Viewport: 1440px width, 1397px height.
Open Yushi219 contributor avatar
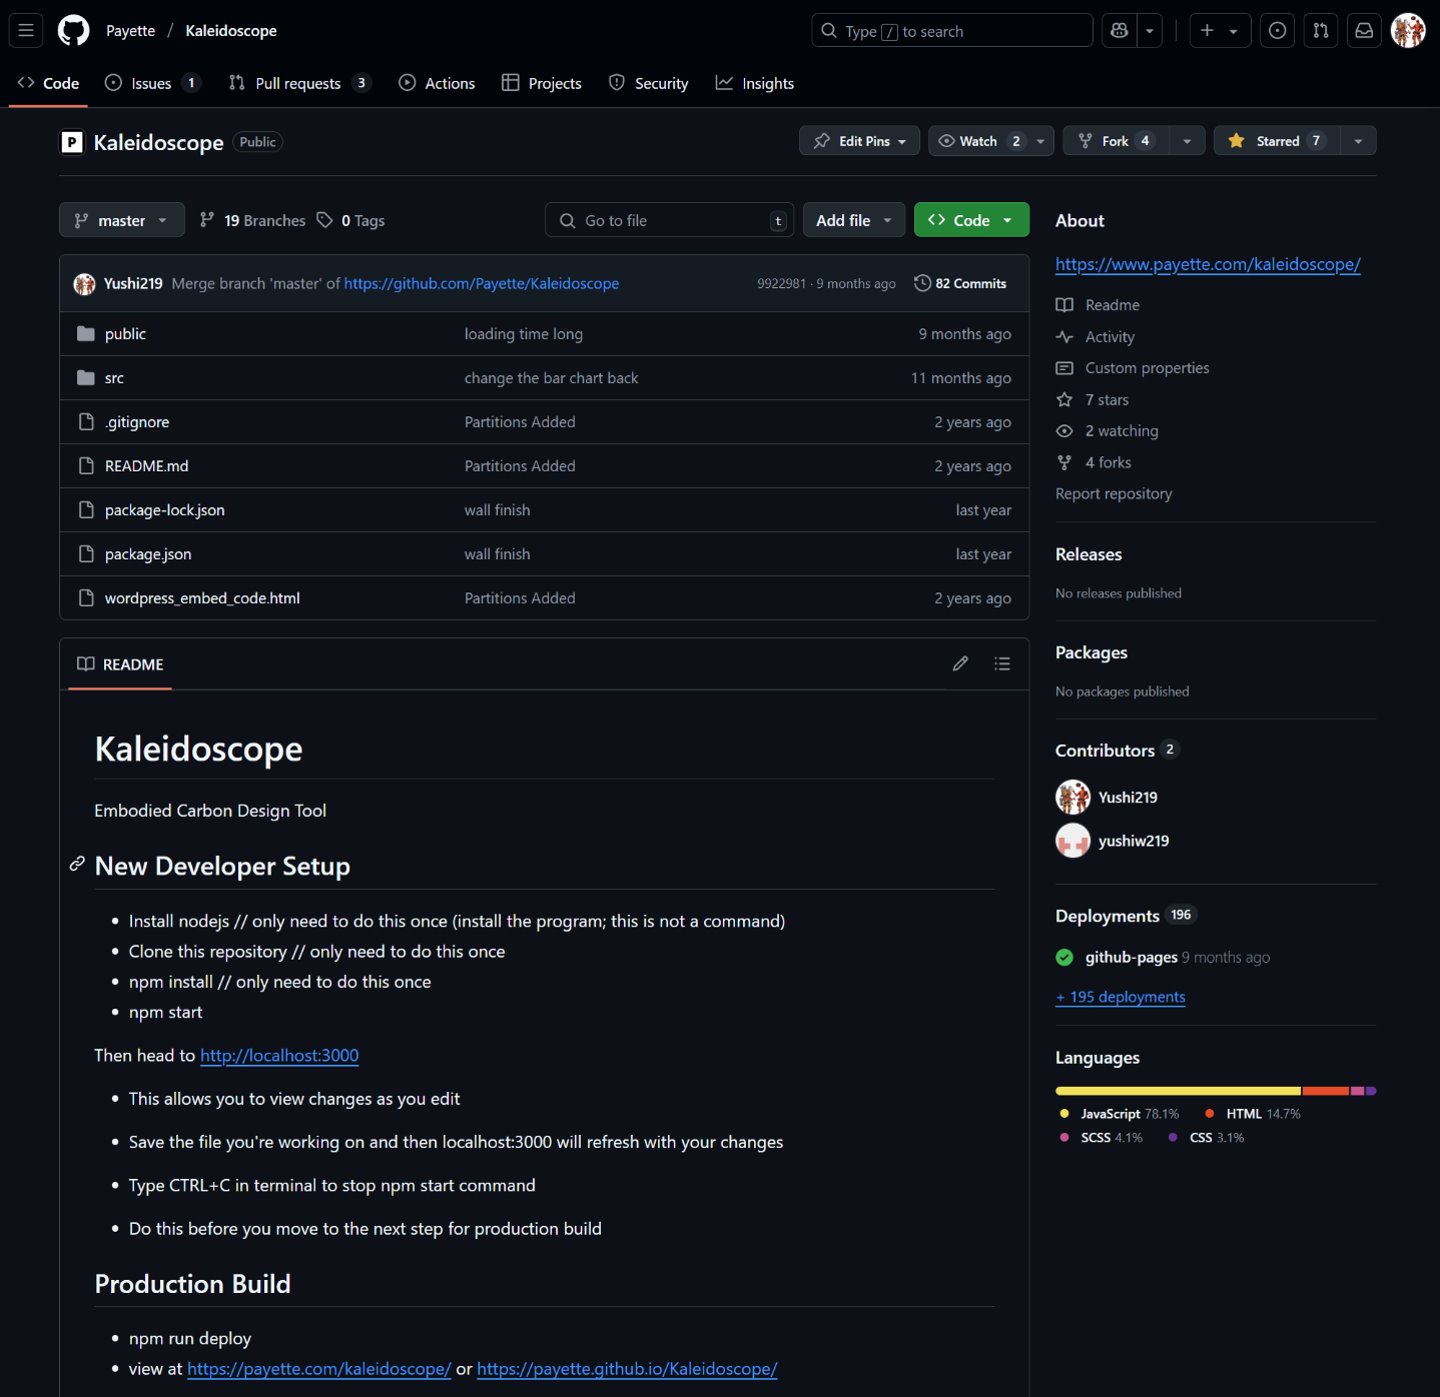click(1073, 797)
